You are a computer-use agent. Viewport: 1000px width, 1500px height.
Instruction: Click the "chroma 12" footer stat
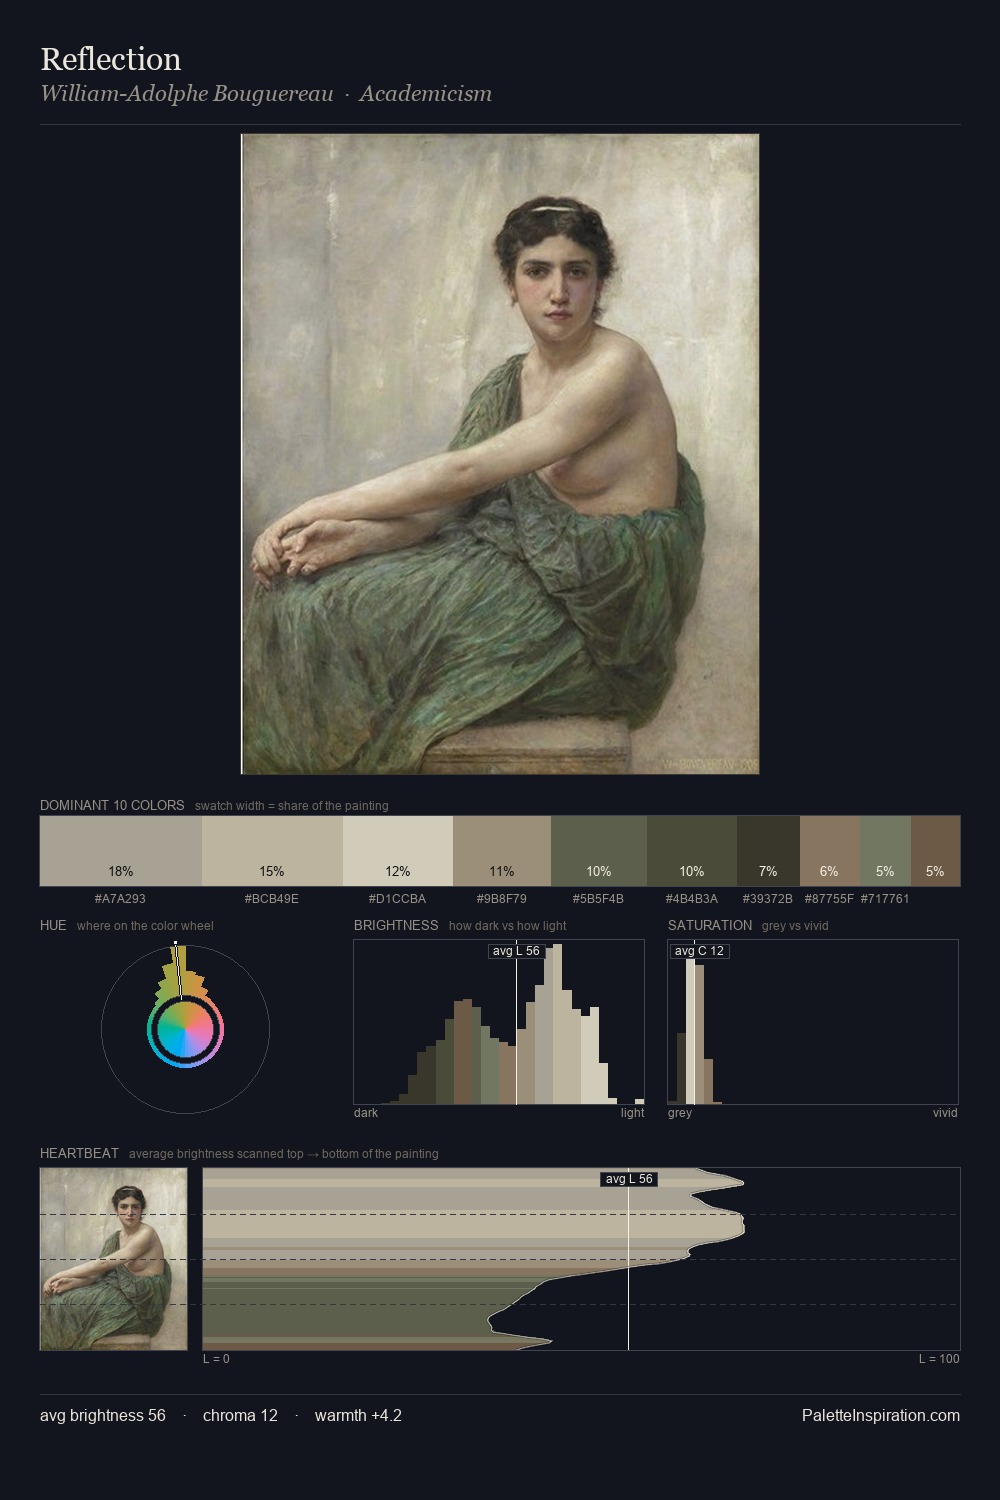coord(240,1415)
